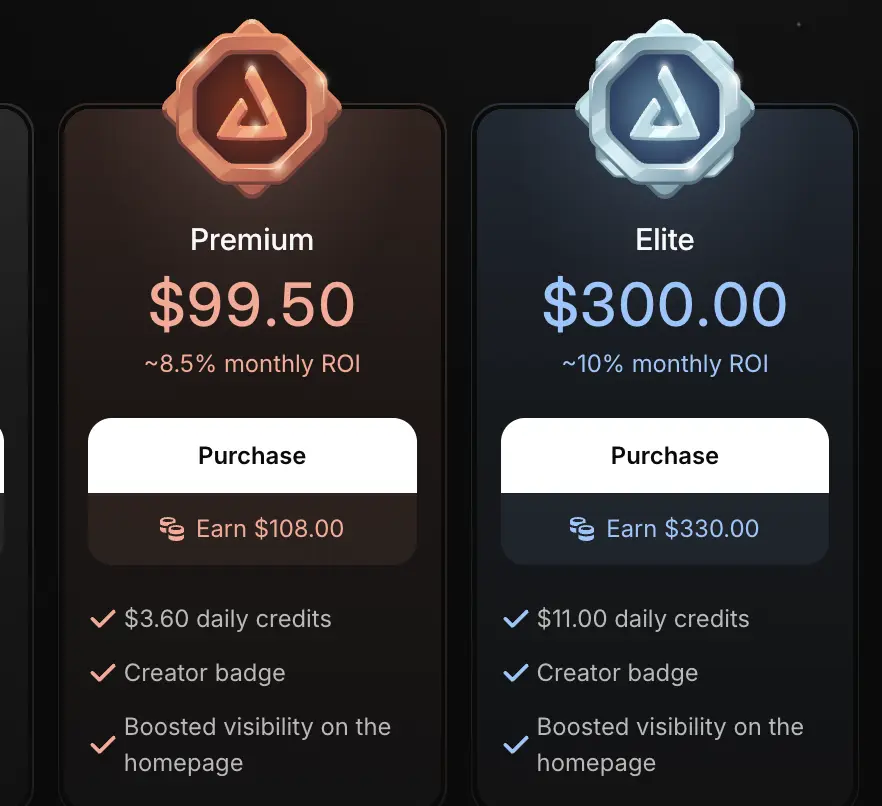Select the $99.50 Premium price
This screenshot has height=806, width=882.
(x=252, y=305)
